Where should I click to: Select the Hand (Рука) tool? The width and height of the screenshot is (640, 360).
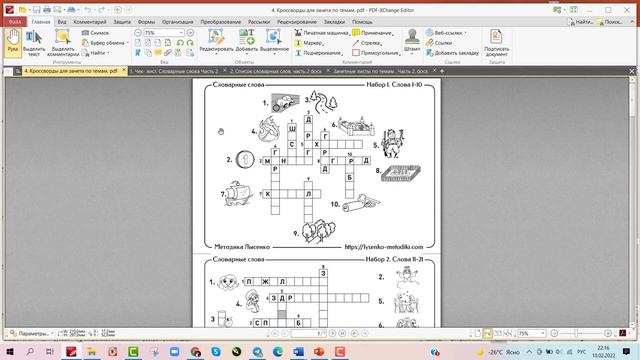[13, 42]
